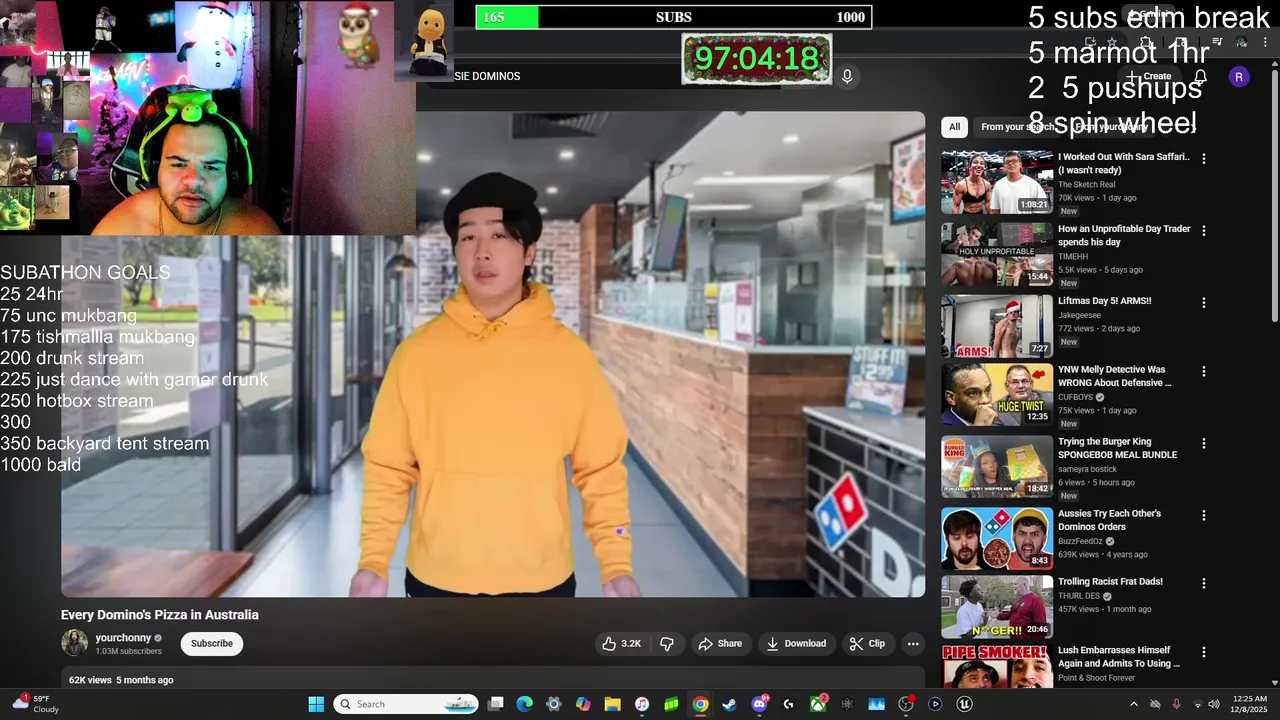Open 'Lush Embarrasses Himself Again' video title

point(1119,657)
